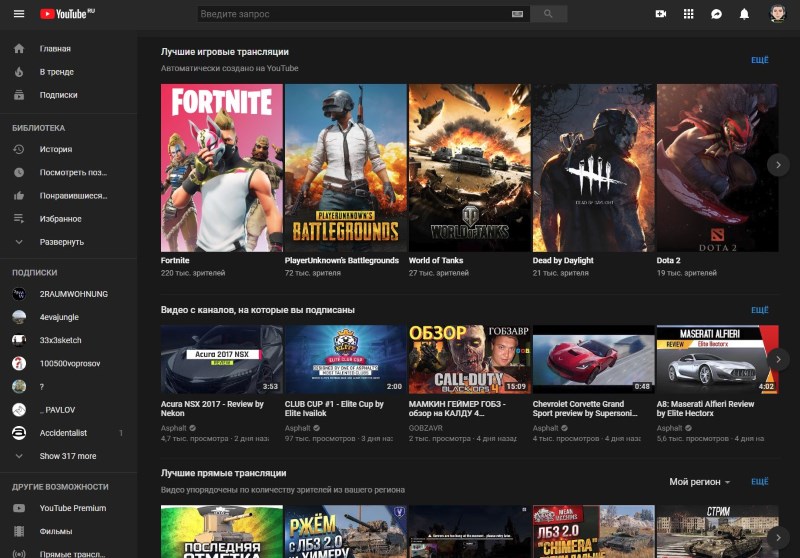
Task: Open the Fortnite game thumbnail
Action: click(x=221, y=167)
